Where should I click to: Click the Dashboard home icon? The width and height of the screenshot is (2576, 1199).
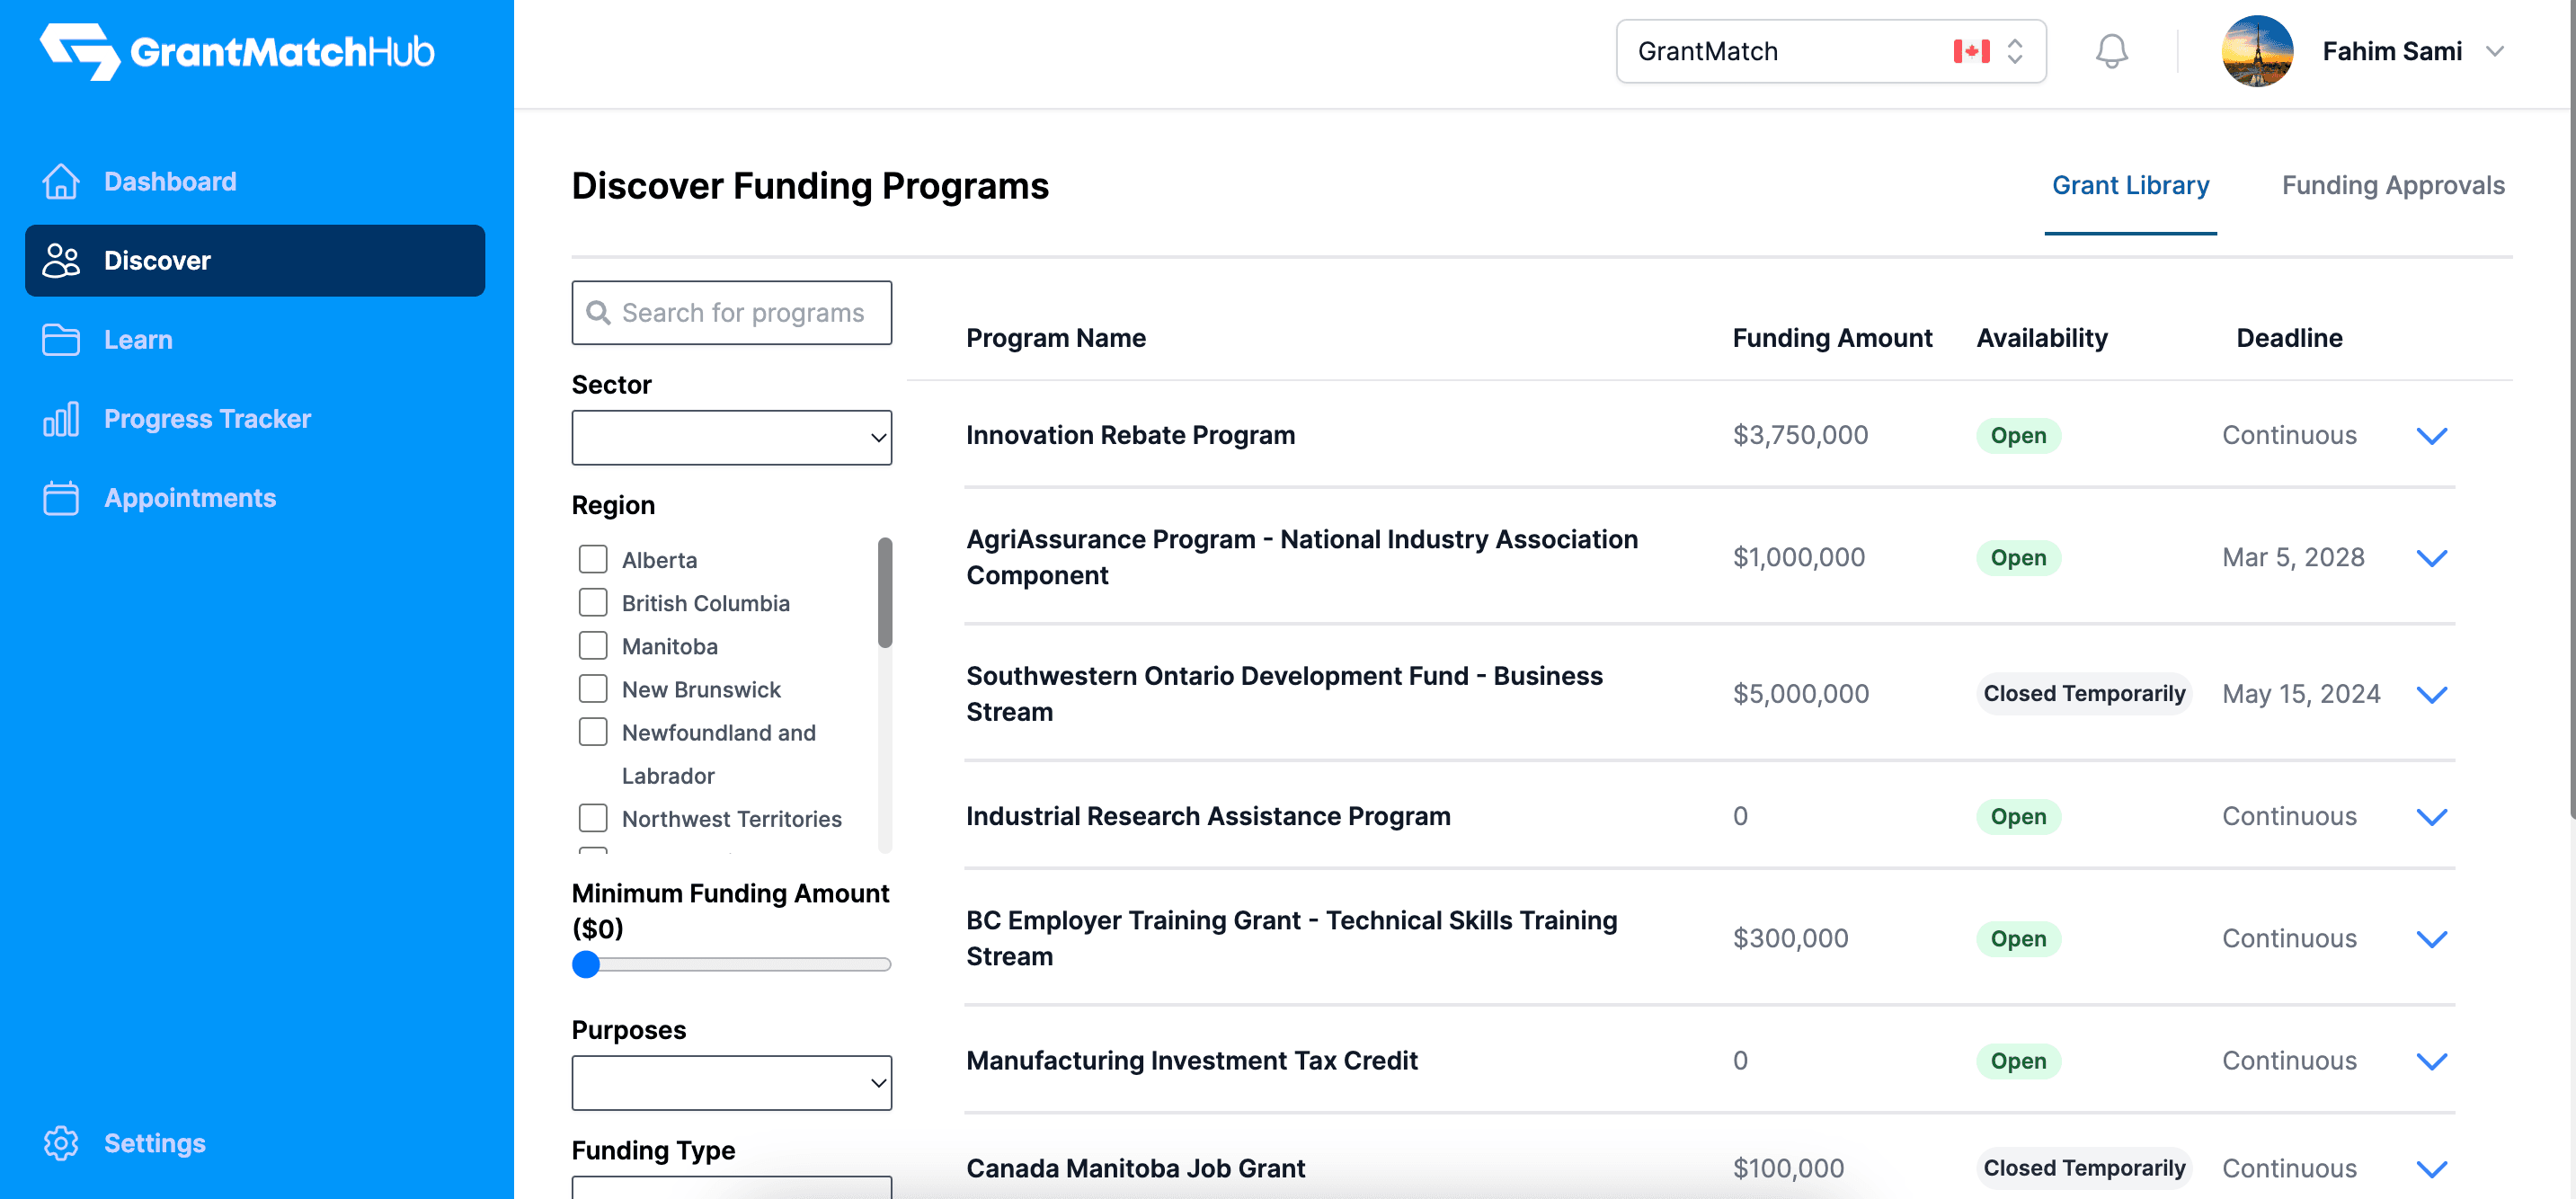[x=61, y=181]
